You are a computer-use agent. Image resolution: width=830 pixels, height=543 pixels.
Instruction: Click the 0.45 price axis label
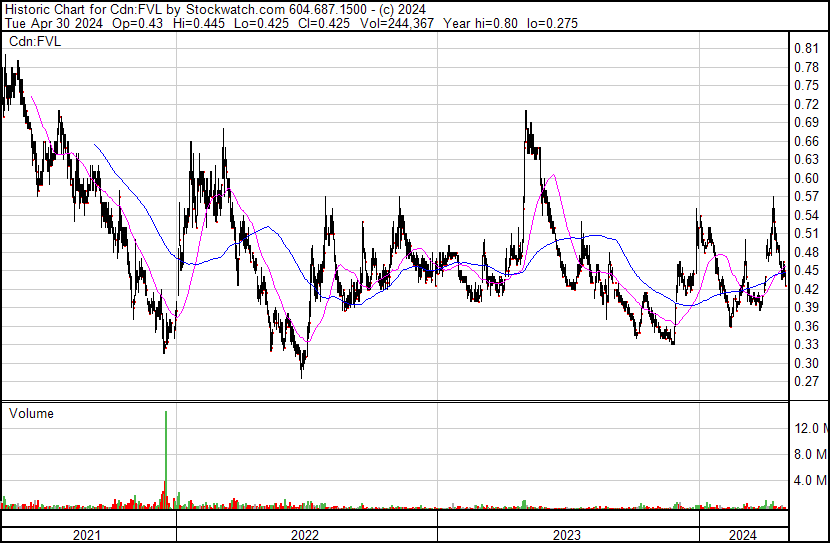point(806,271)
